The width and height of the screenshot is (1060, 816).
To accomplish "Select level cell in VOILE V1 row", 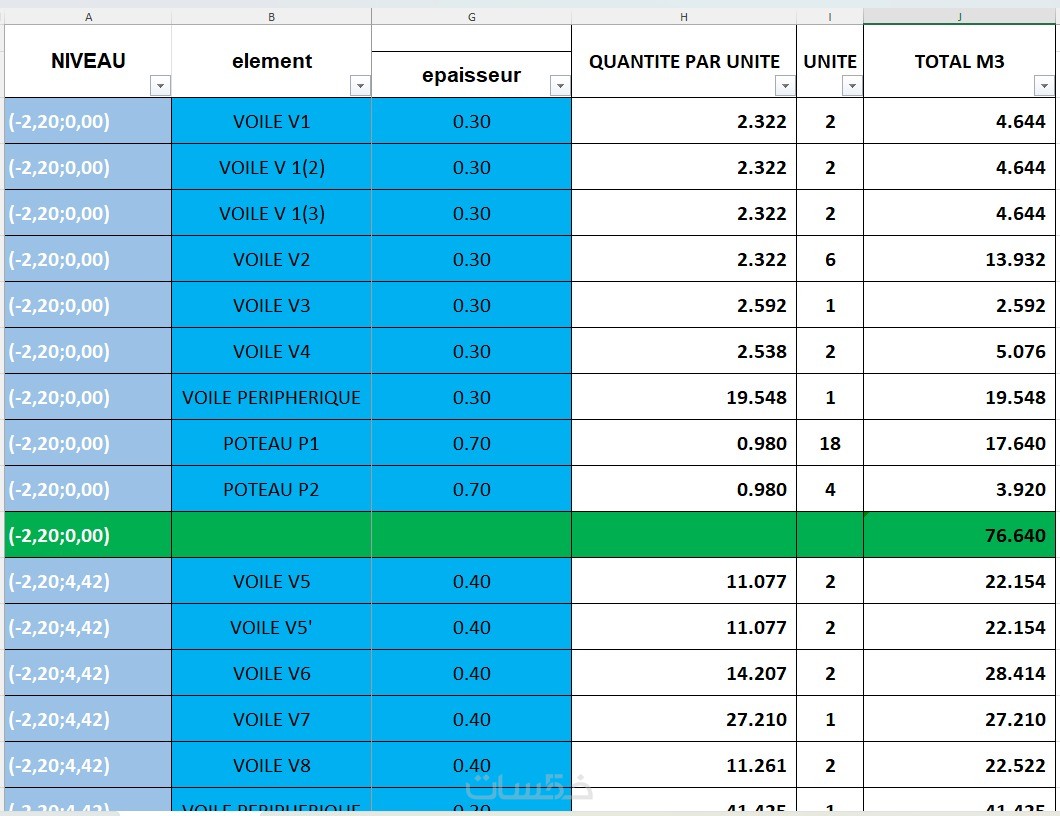I will point(88,121).
